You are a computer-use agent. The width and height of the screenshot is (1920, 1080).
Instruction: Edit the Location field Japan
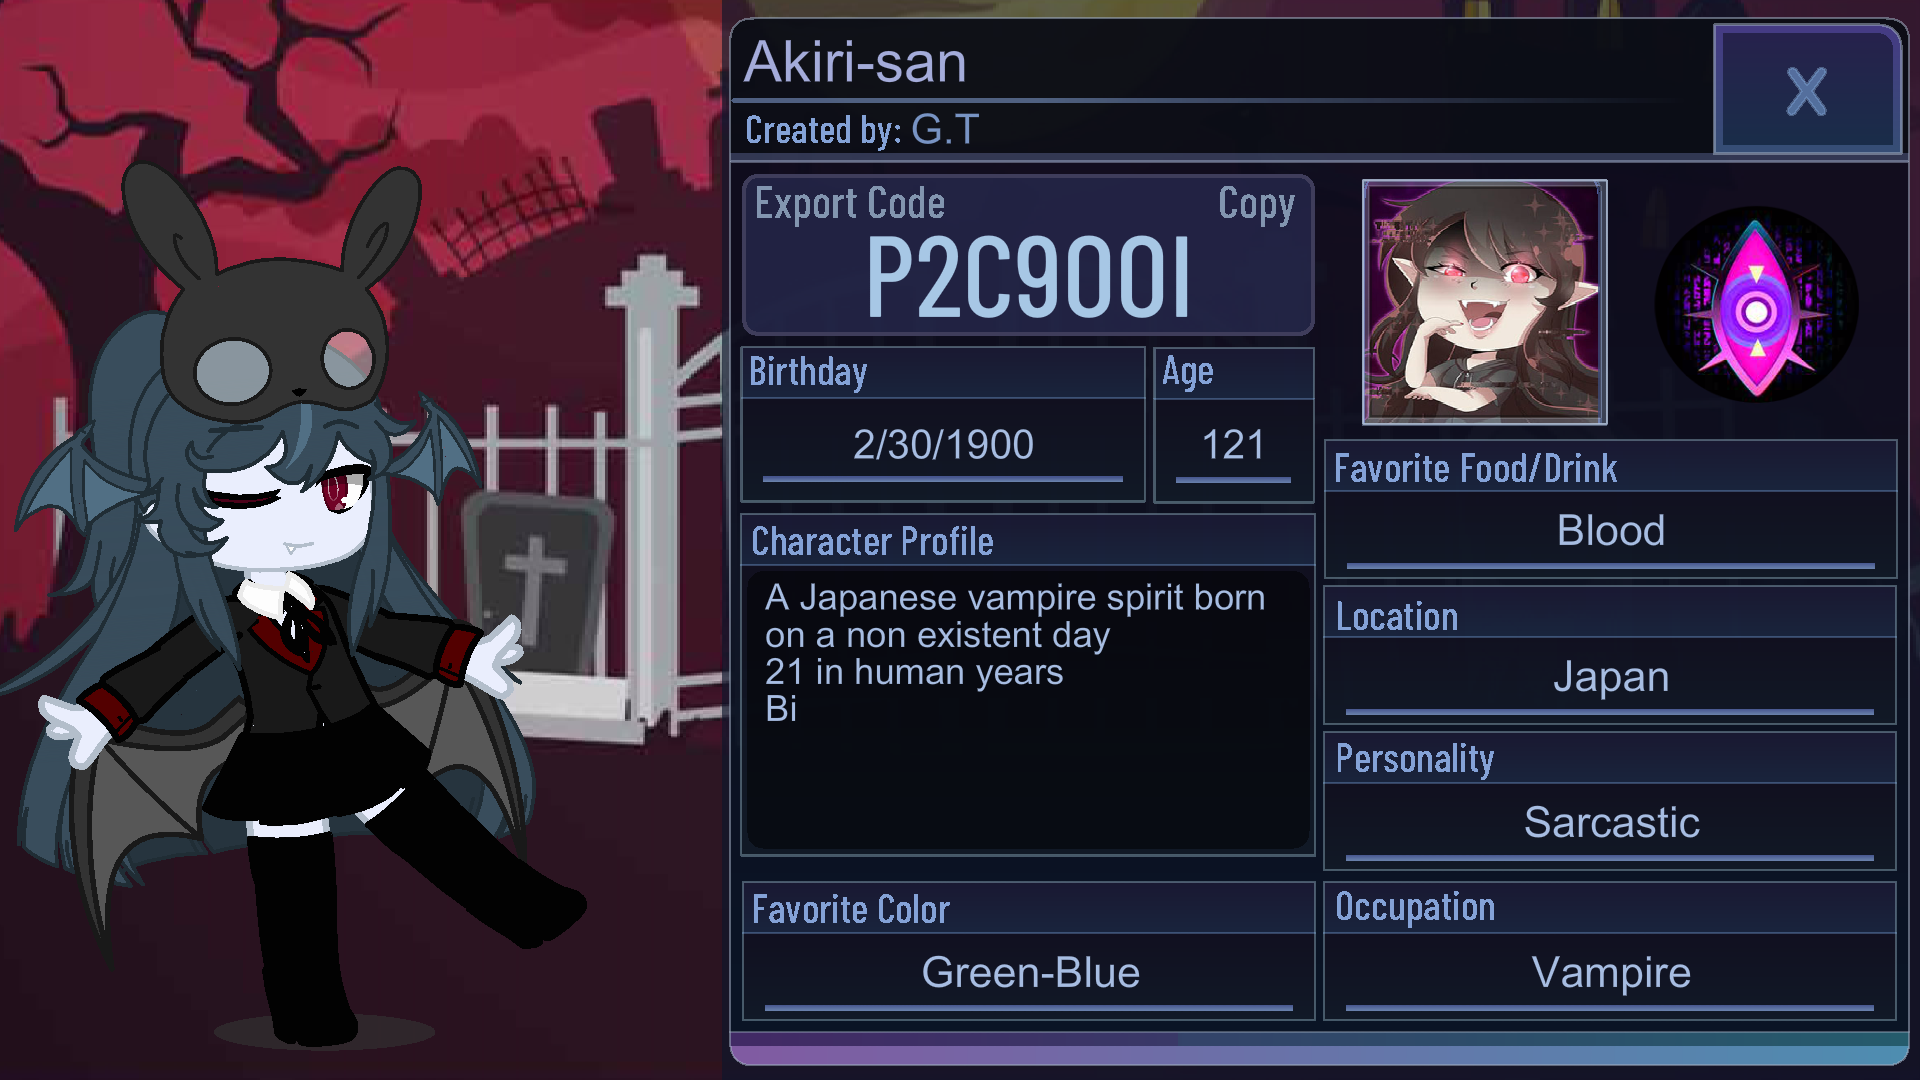[x=1610, y=677]
